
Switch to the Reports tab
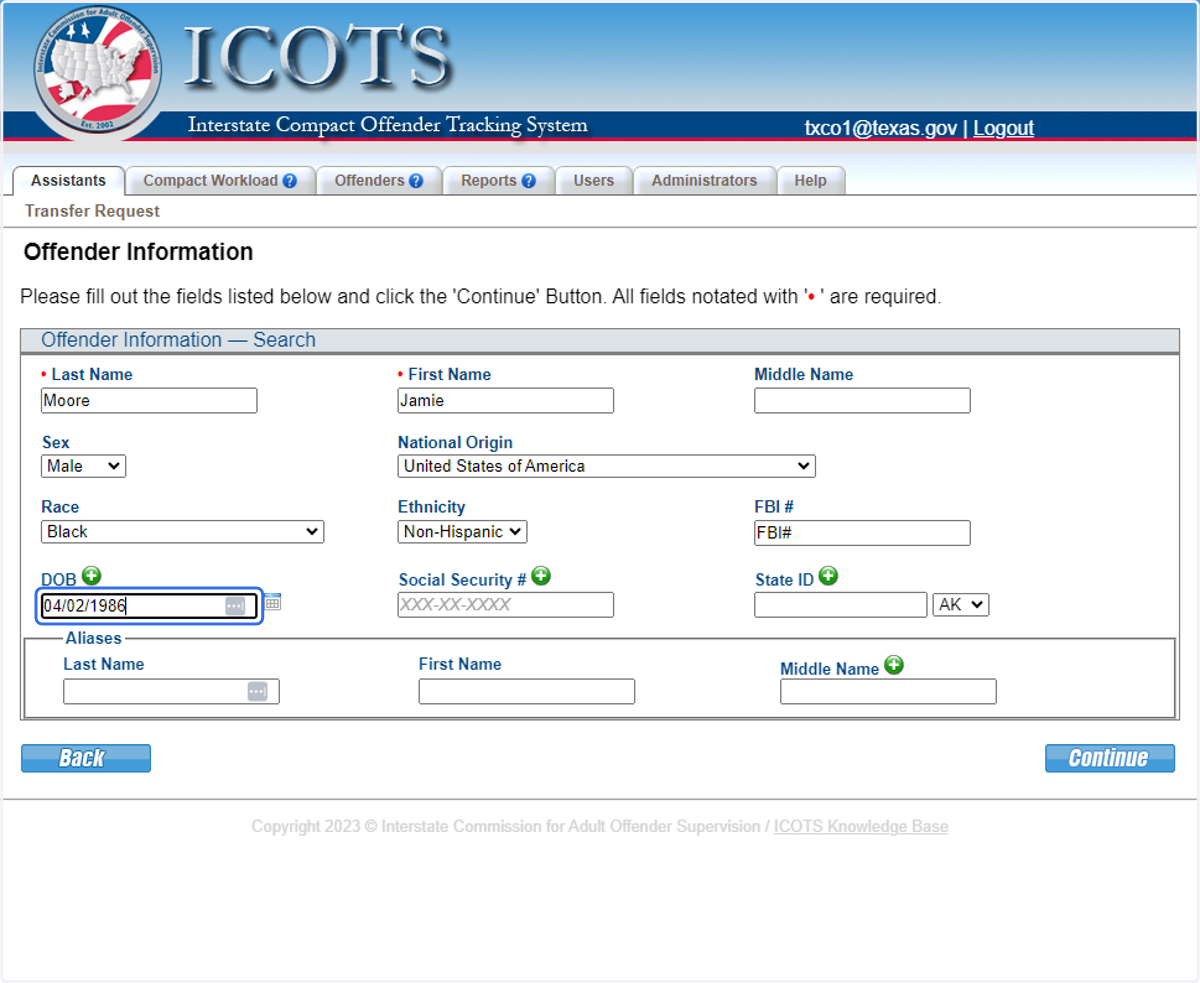(499, 181)
